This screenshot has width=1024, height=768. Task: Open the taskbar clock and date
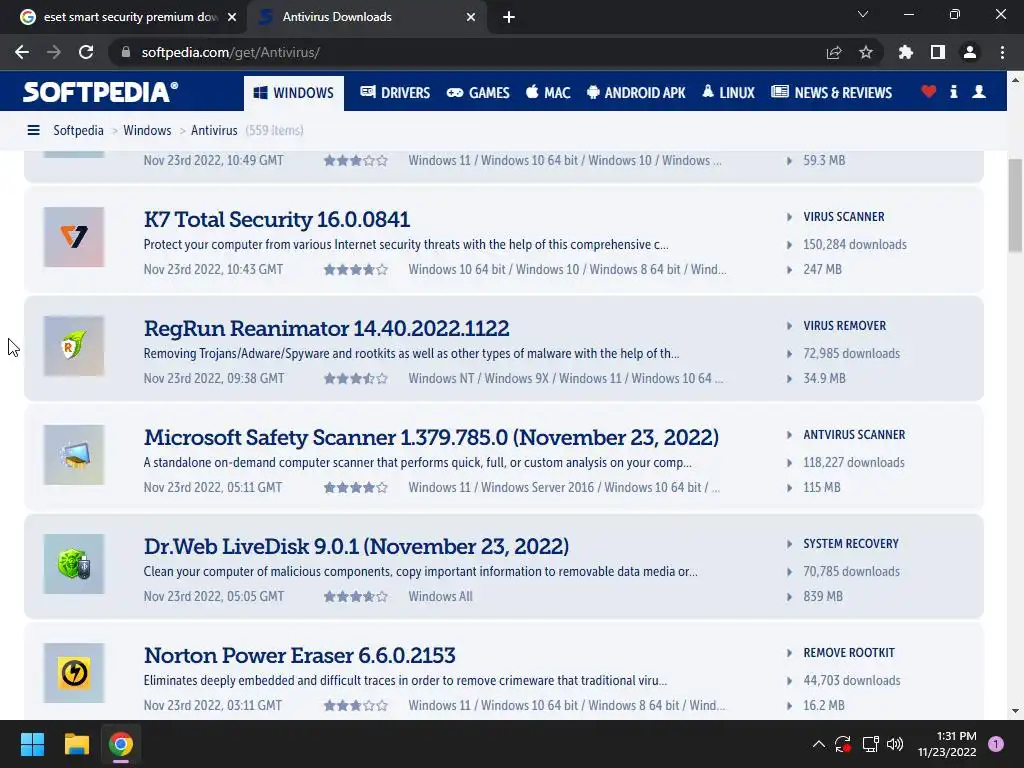[x=946, y=744]
